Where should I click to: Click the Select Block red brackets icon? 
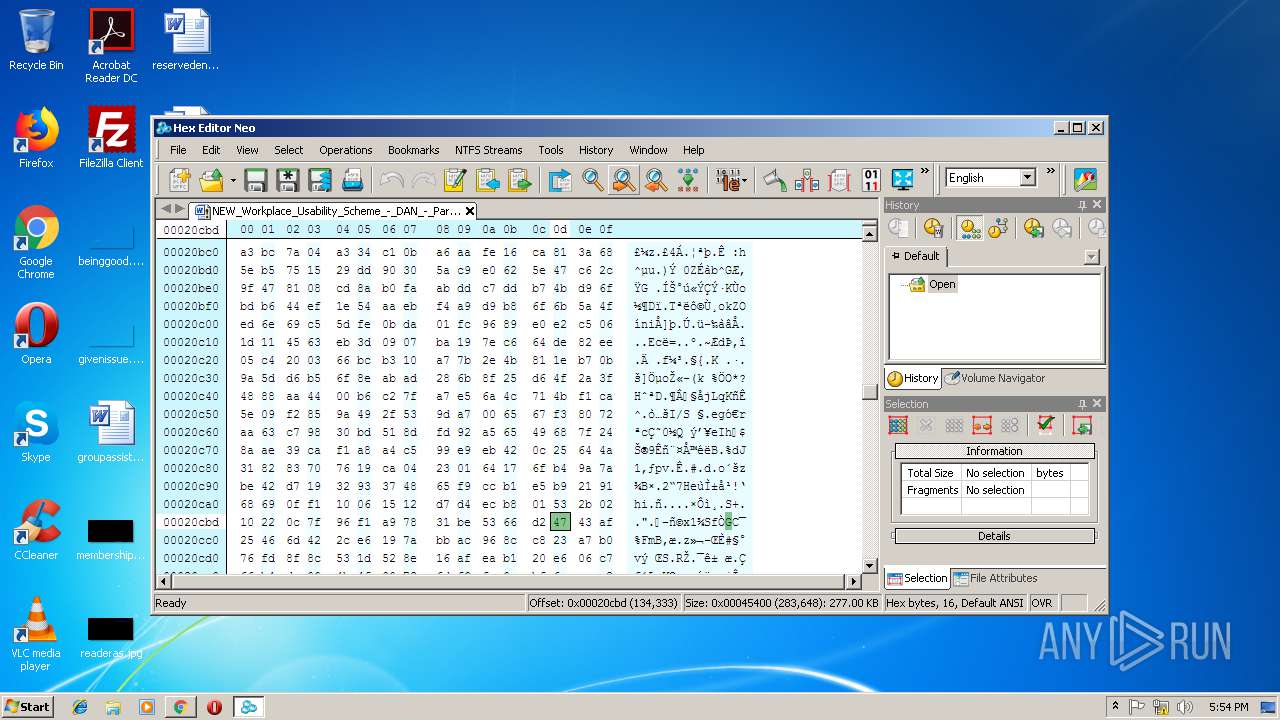click(838, 180)
